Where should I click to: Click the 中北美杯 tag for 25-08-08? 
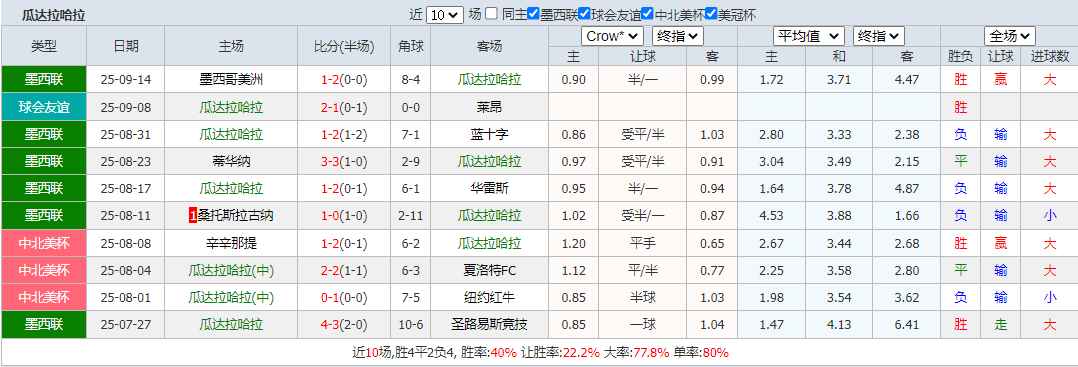click(44, 243)
